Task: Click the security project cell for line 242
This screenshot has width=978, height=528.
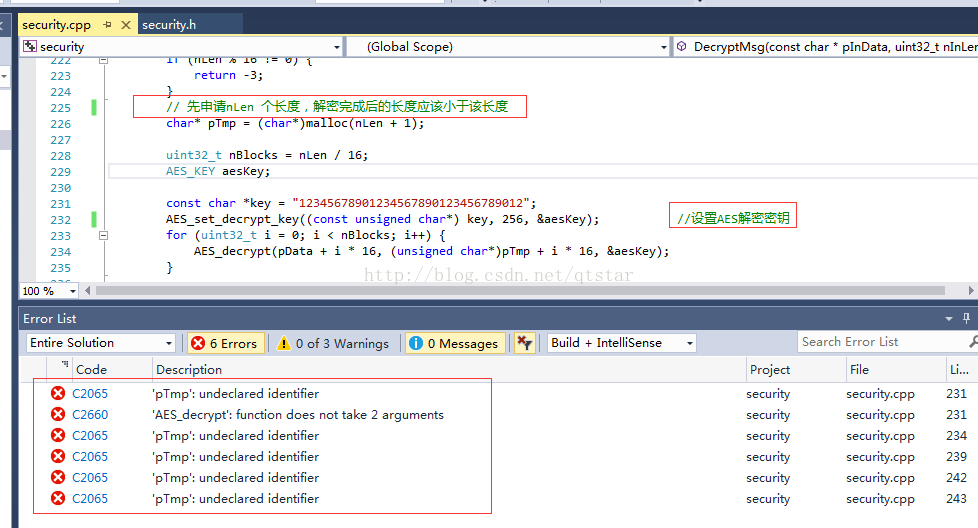Action: (768, 478)
